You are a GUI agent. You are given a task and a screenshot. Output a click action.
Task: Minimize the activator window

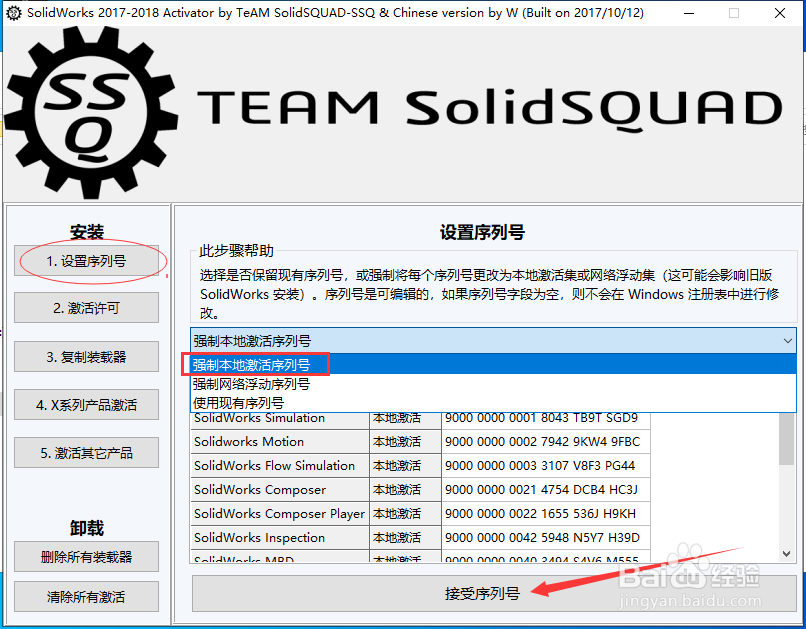(x=689, y=13)
